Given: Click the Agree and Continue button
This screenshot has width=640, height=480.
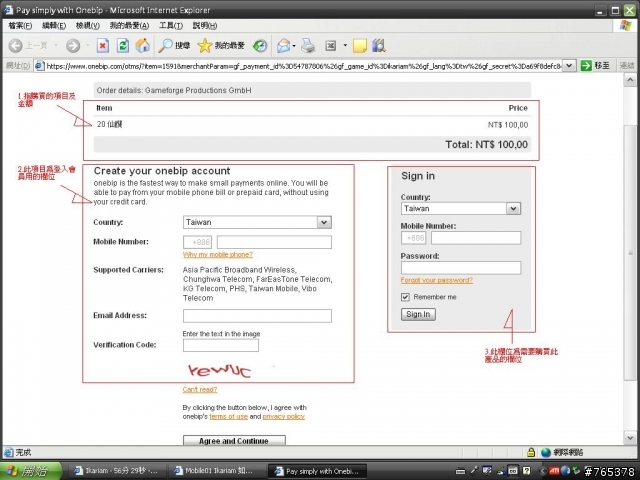Looking at the screenshot, I should 234,440.
